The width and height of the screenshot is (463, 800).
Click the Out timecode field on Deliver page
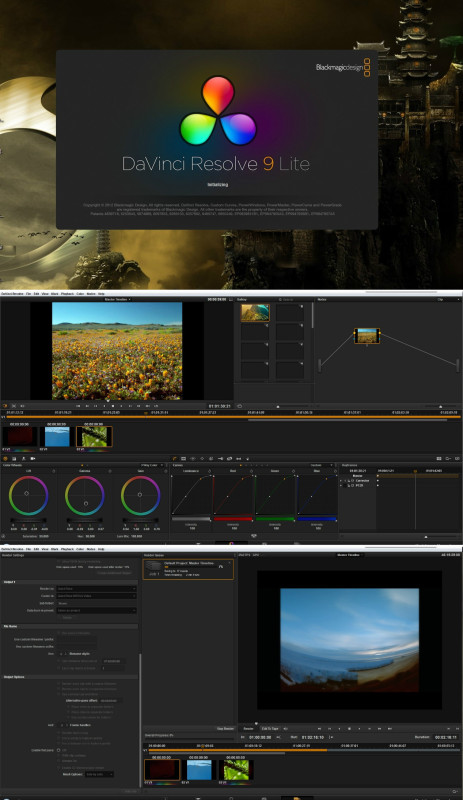[313, 737]
